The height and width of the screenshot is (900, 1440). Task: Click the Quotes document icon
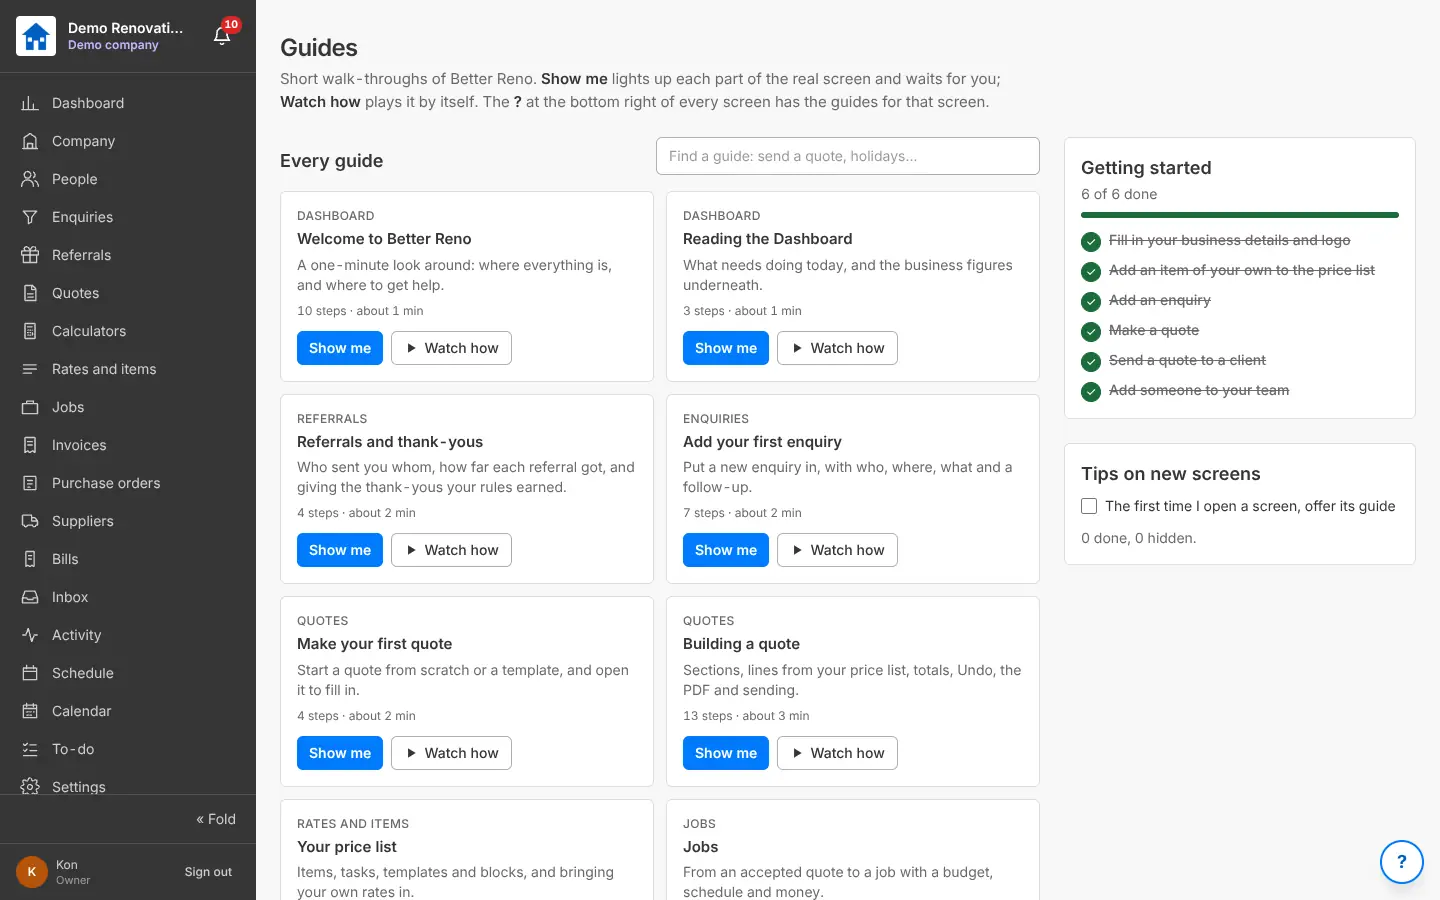(x=30, y=293)
